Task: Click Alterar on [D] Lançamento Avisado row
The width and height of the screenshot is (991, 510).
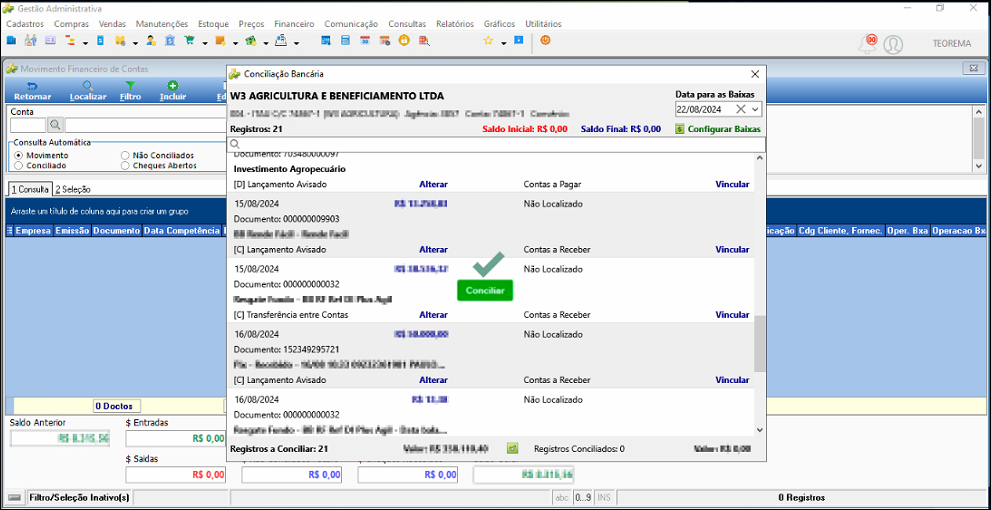Action: pos(434,185)
